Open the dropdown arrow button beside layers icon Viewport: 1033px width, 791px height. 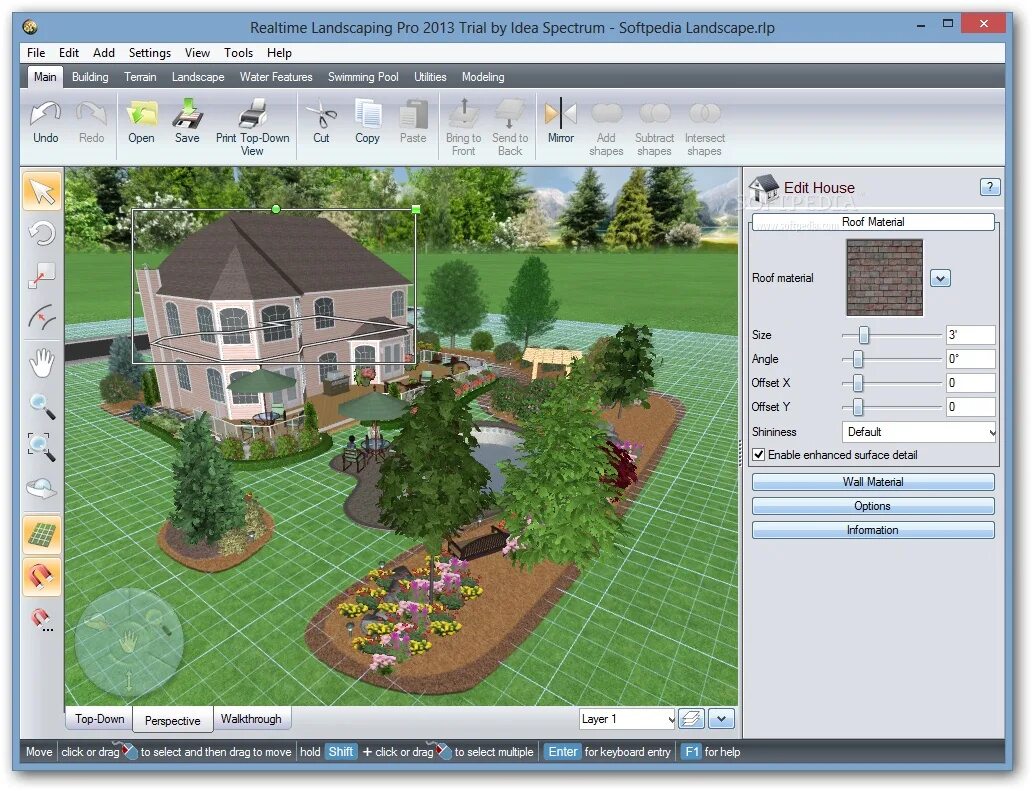tap(721, 719)
